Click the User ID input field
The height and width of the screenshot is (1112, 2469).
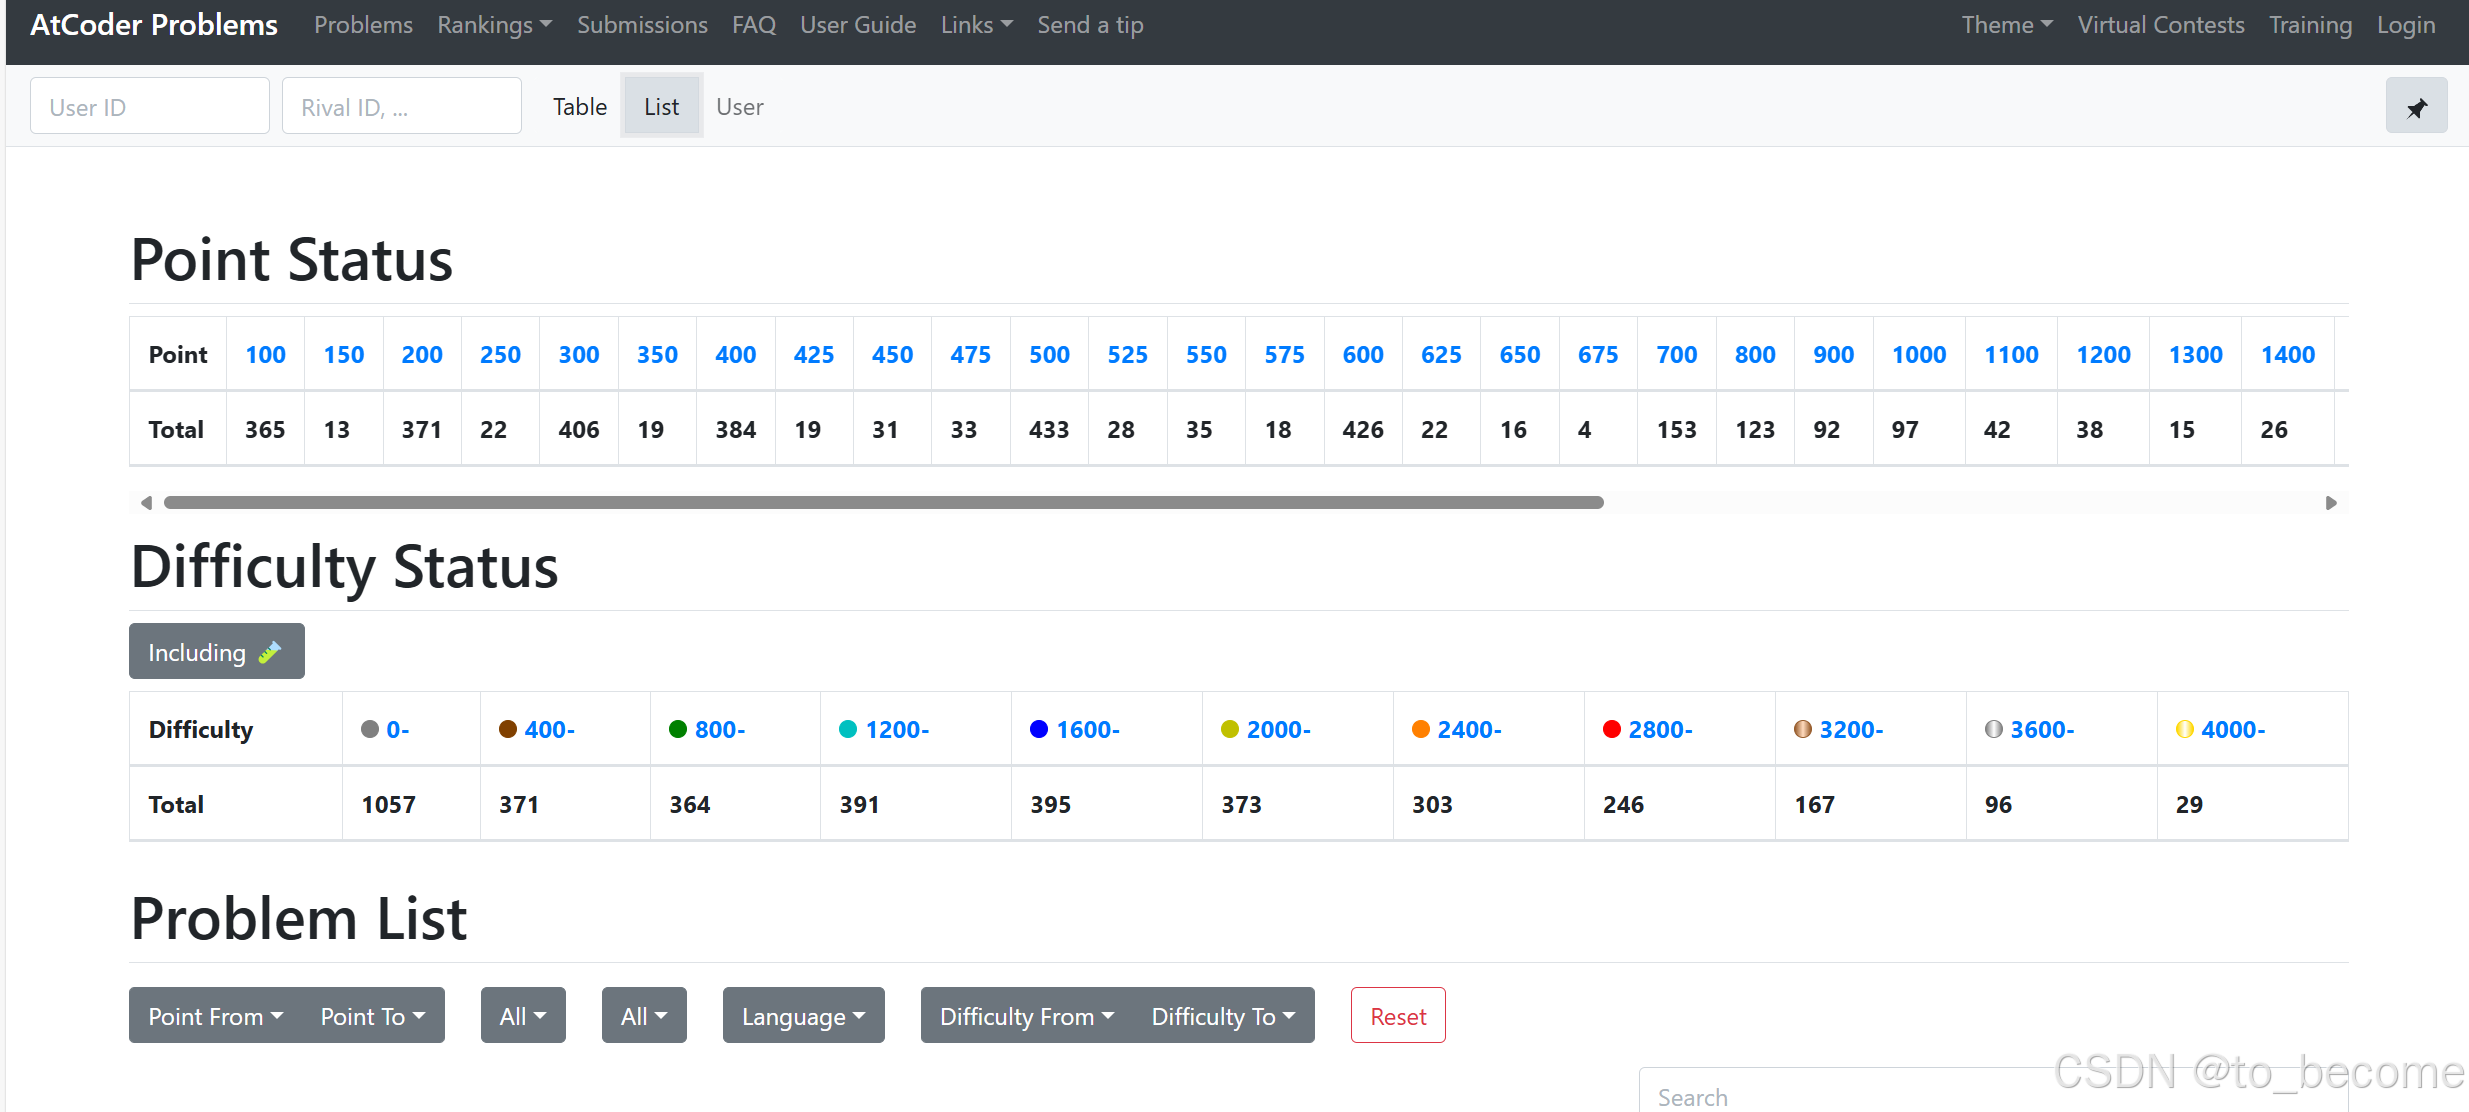(150, 107)
